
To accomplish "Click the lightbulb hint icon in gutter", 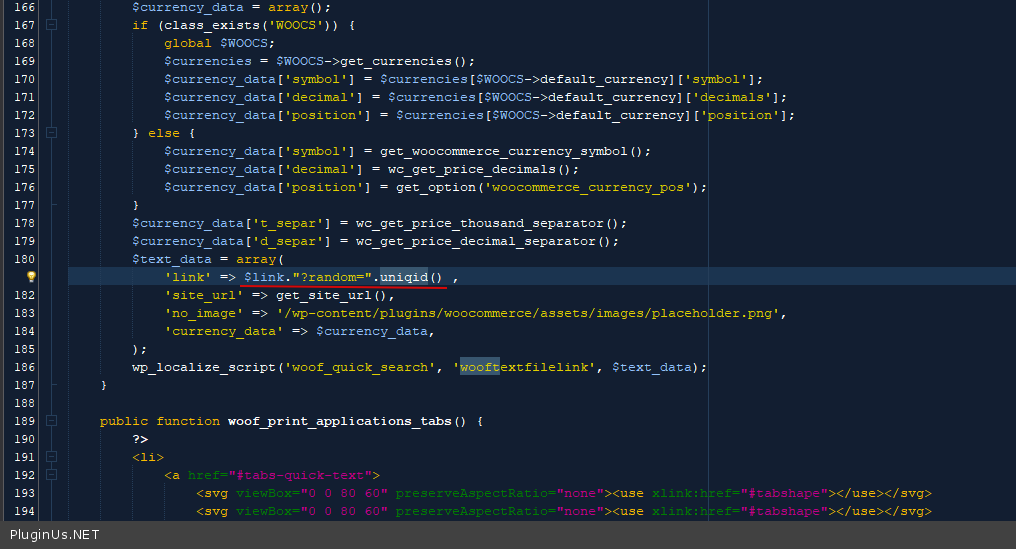I will pyautogui.click(x=31, y=277).
